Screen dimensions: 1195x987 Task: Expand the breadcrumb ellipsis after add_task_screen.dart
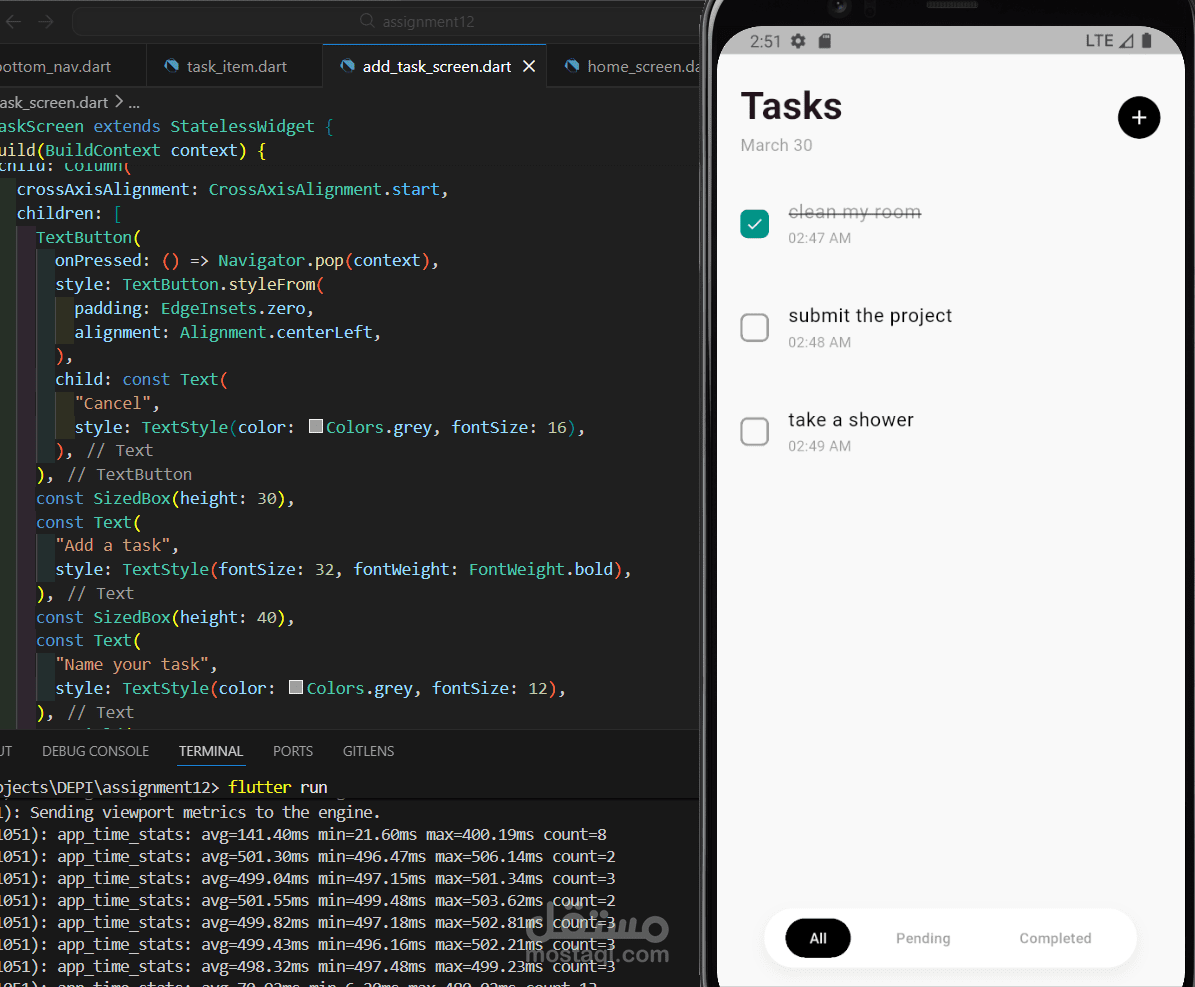pyautogui.click(x=133, y=102)
